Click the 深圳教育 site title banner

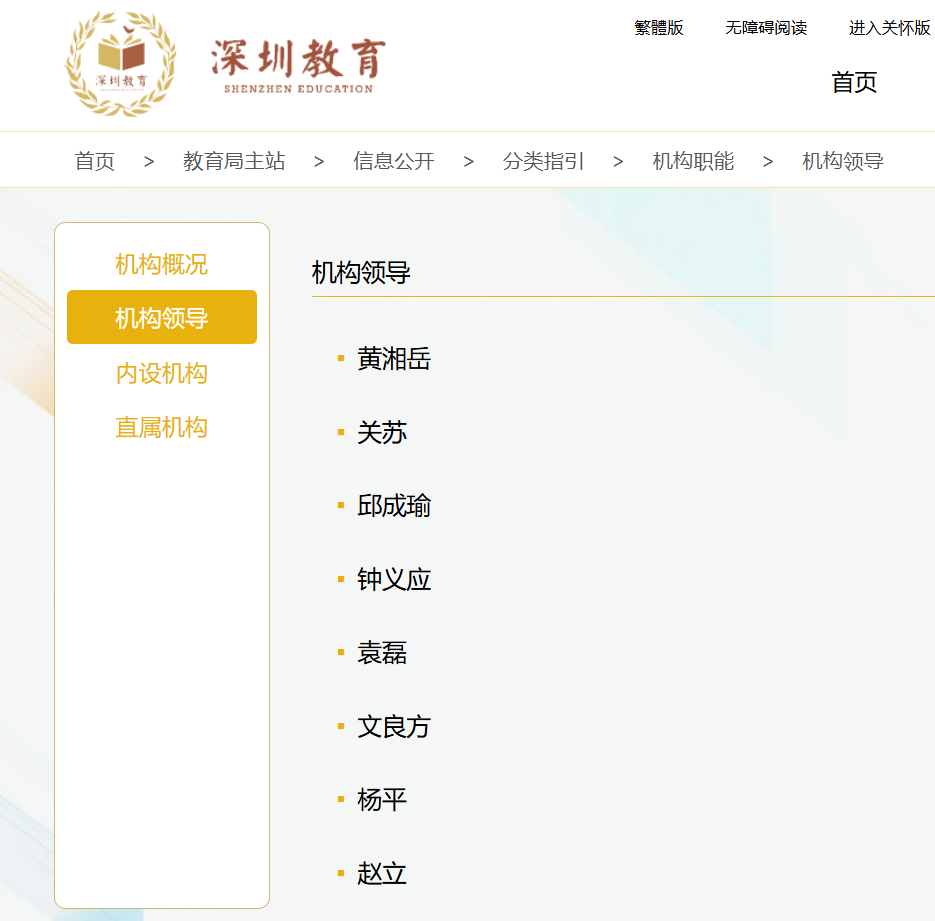(x=298, y=66)
